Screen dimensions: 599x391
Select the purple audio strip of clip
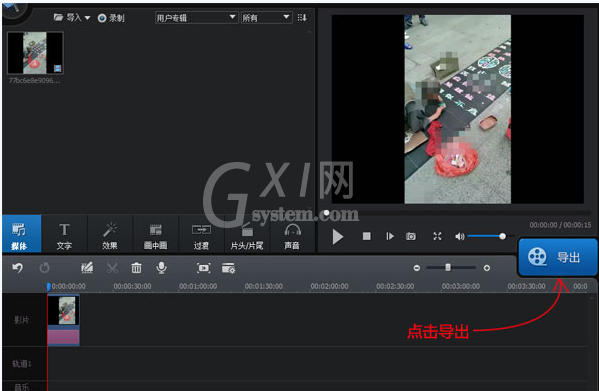point(64,337)
